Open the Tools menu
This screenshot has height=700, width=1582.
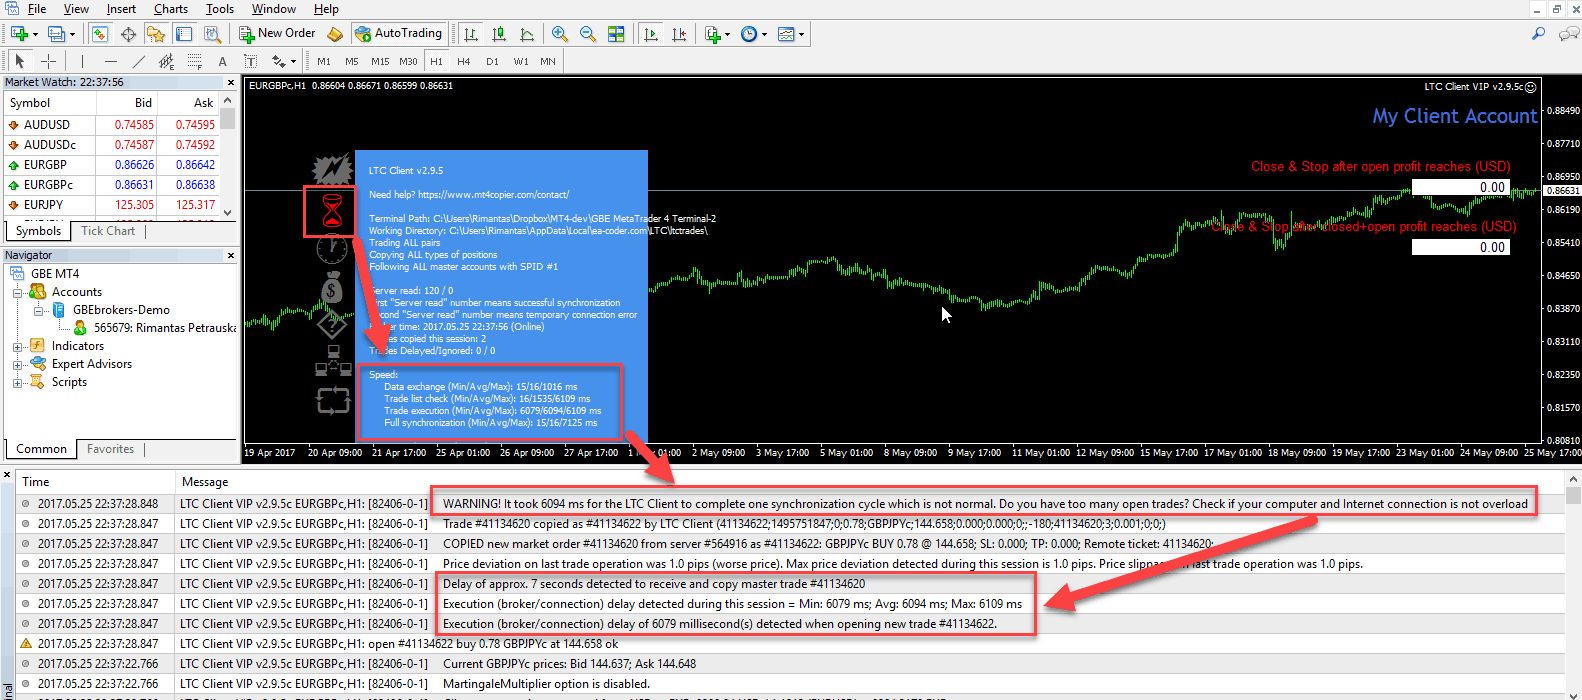pyautogui.click(x=220, y=9)
